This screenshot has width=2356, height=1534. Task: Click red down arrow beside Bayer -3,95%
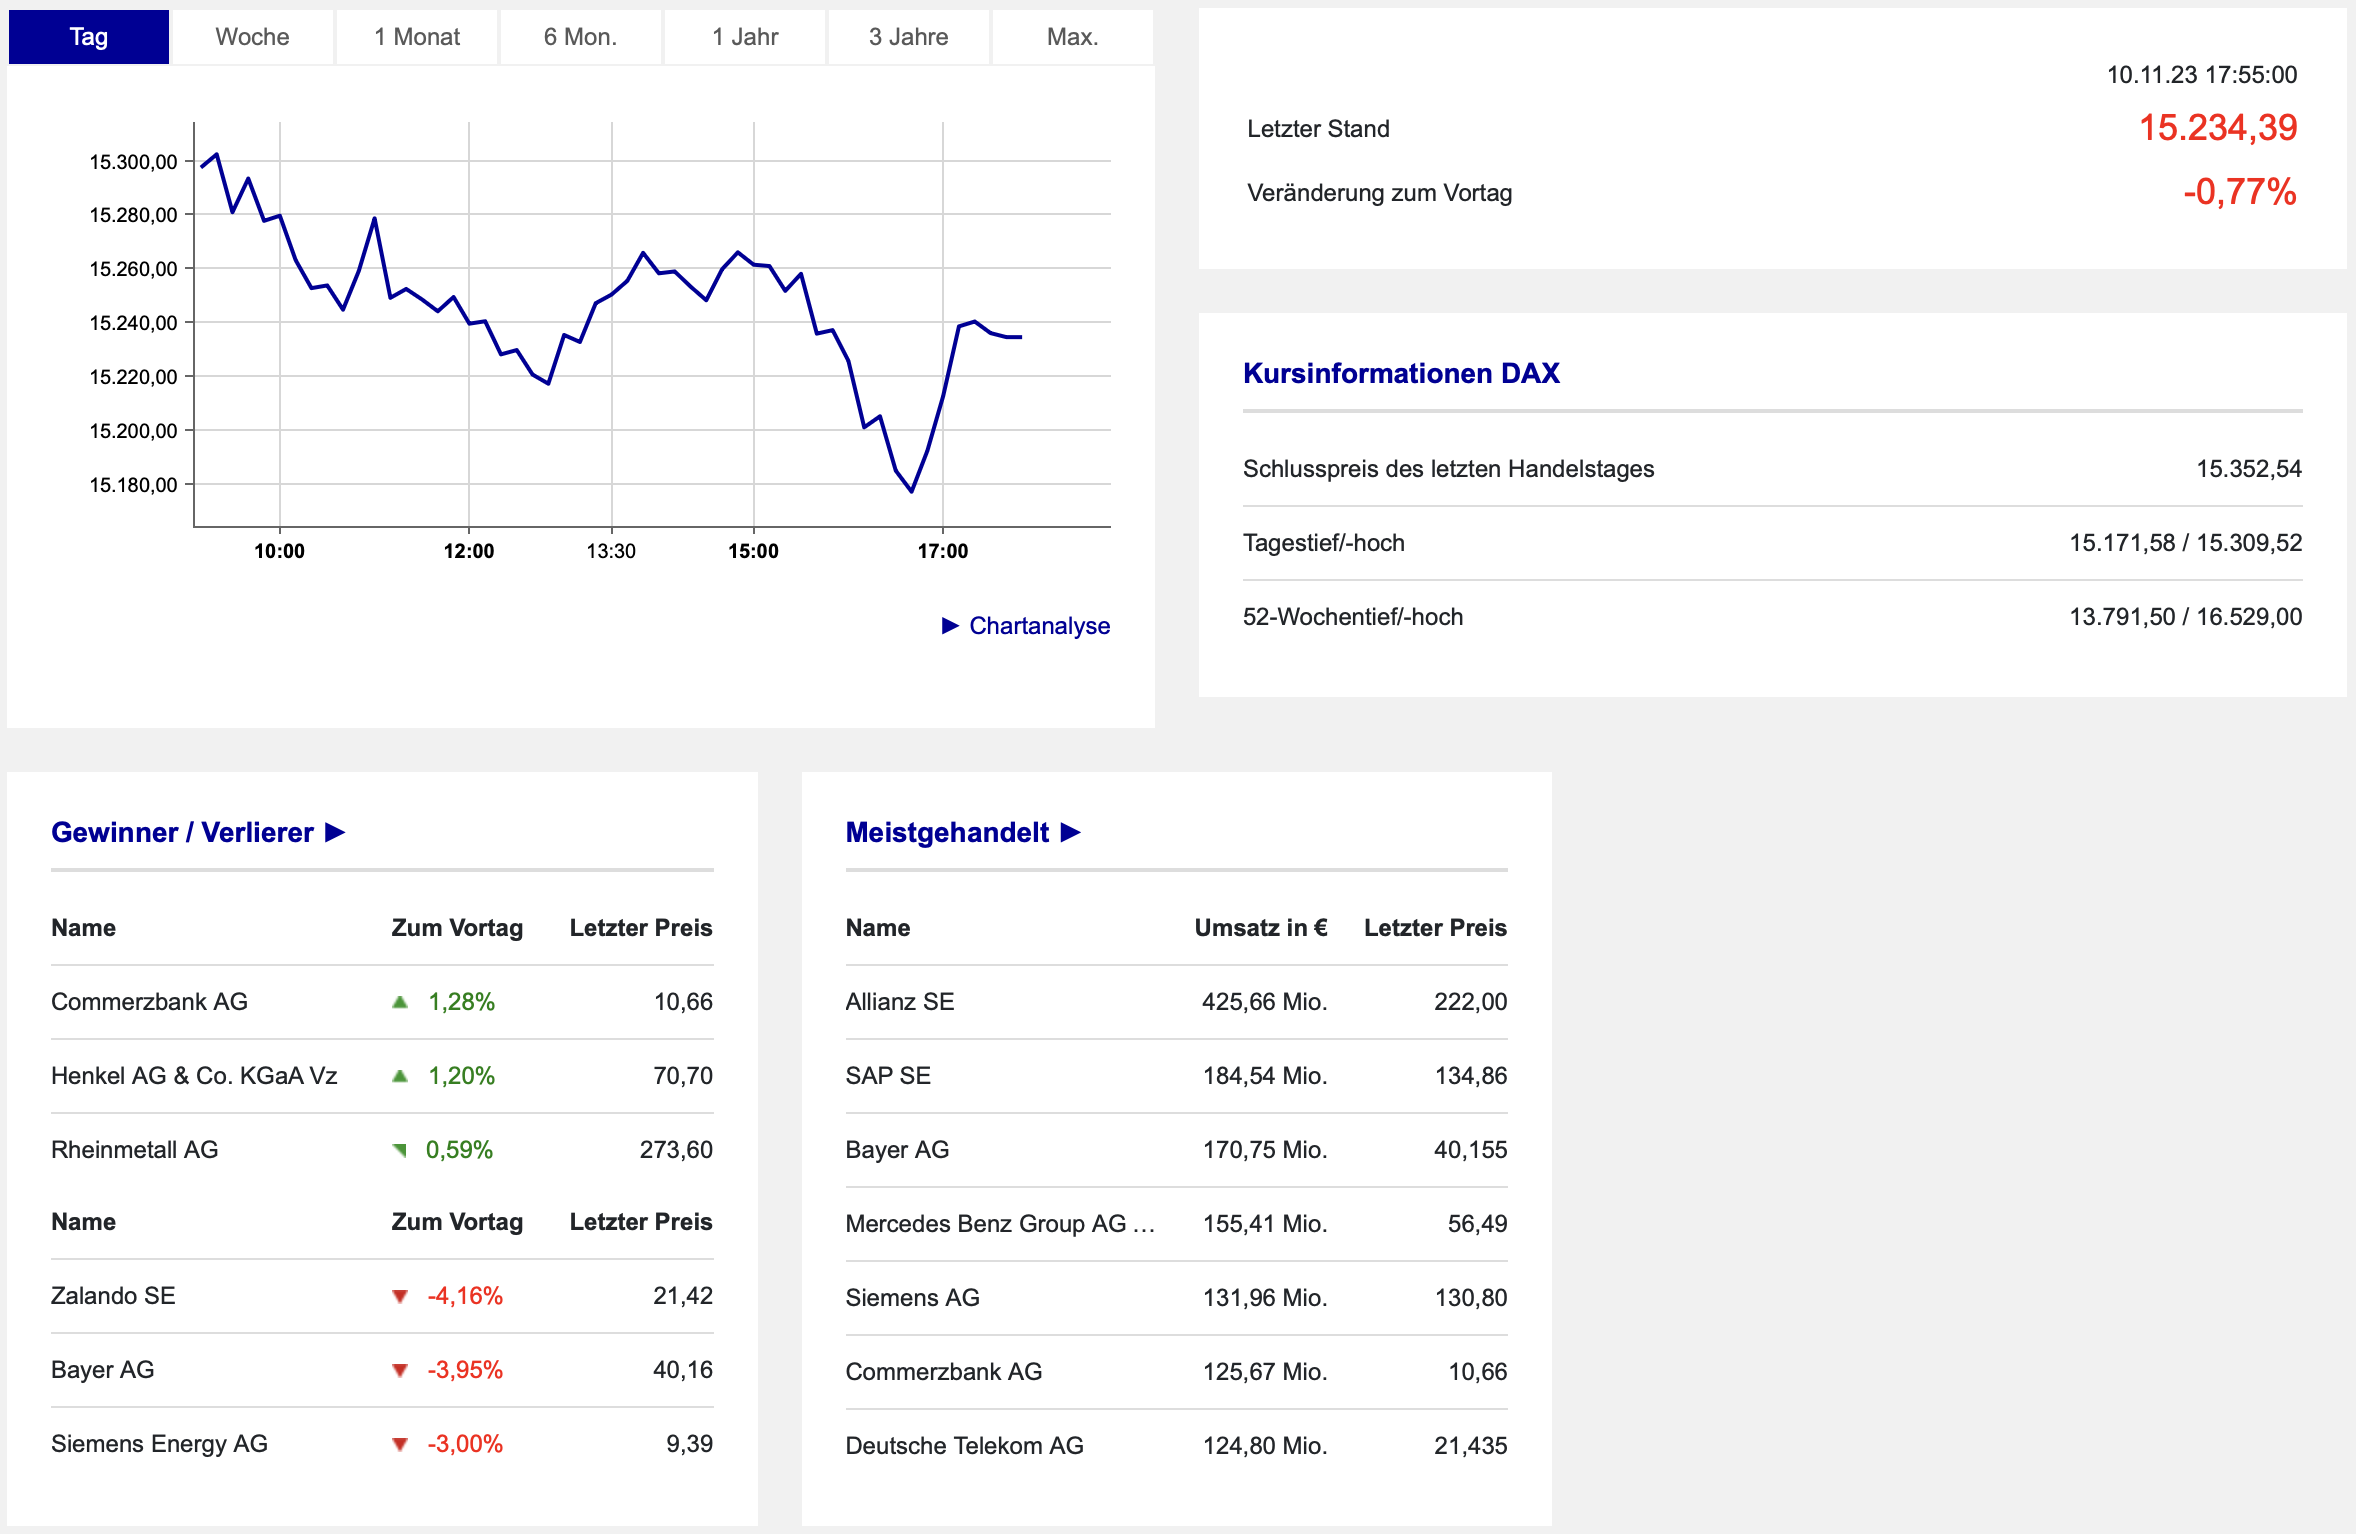coord(400,1371)
